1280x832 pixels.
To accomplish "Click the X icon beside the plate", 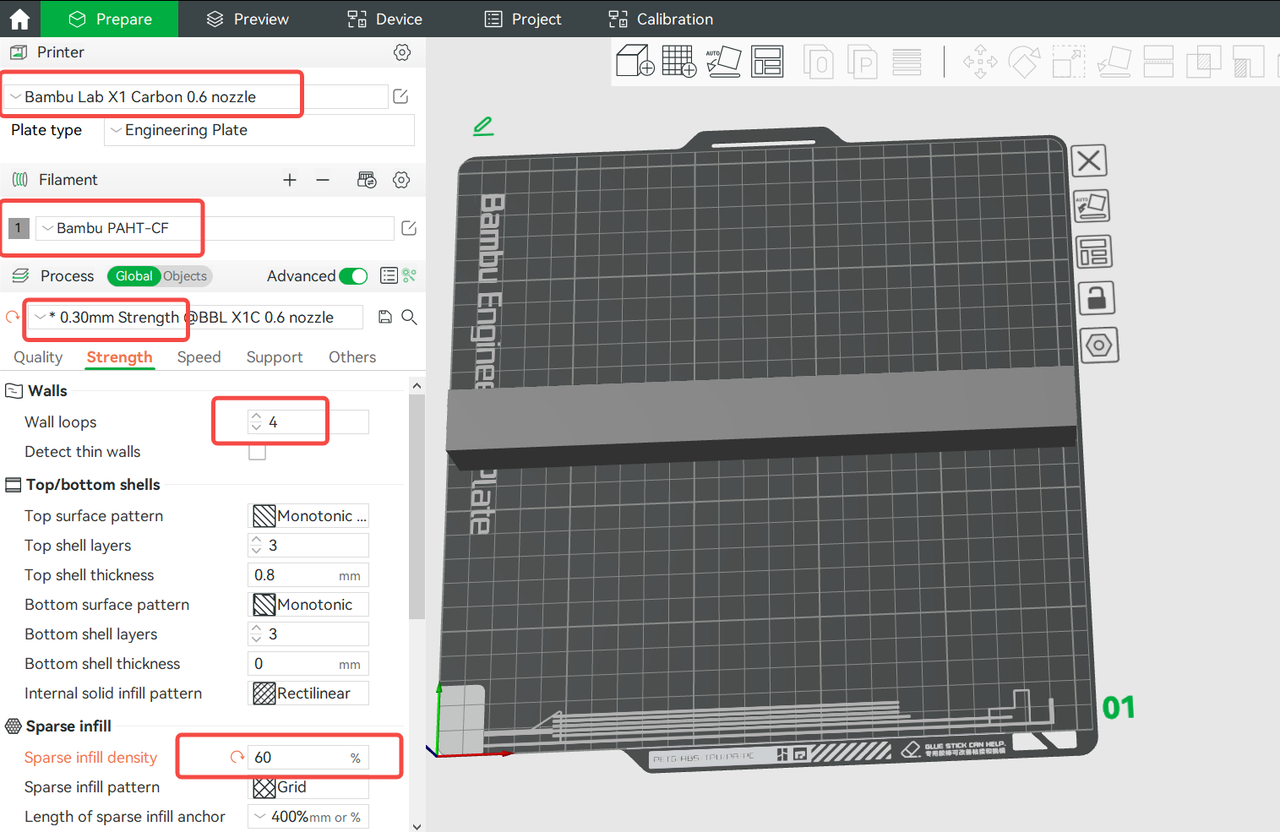I will click(x=1090, y=160).
